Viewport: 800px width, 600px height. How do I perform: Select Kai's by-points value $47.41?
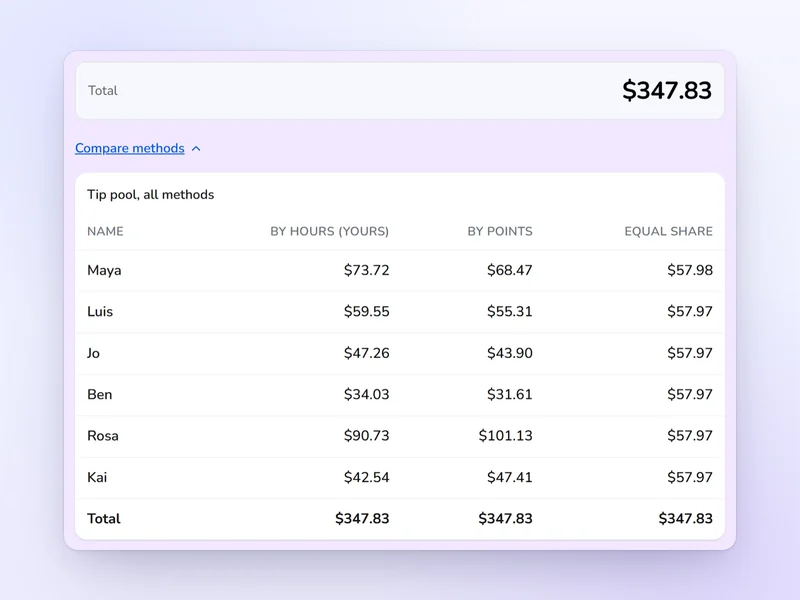pos(510,478)
